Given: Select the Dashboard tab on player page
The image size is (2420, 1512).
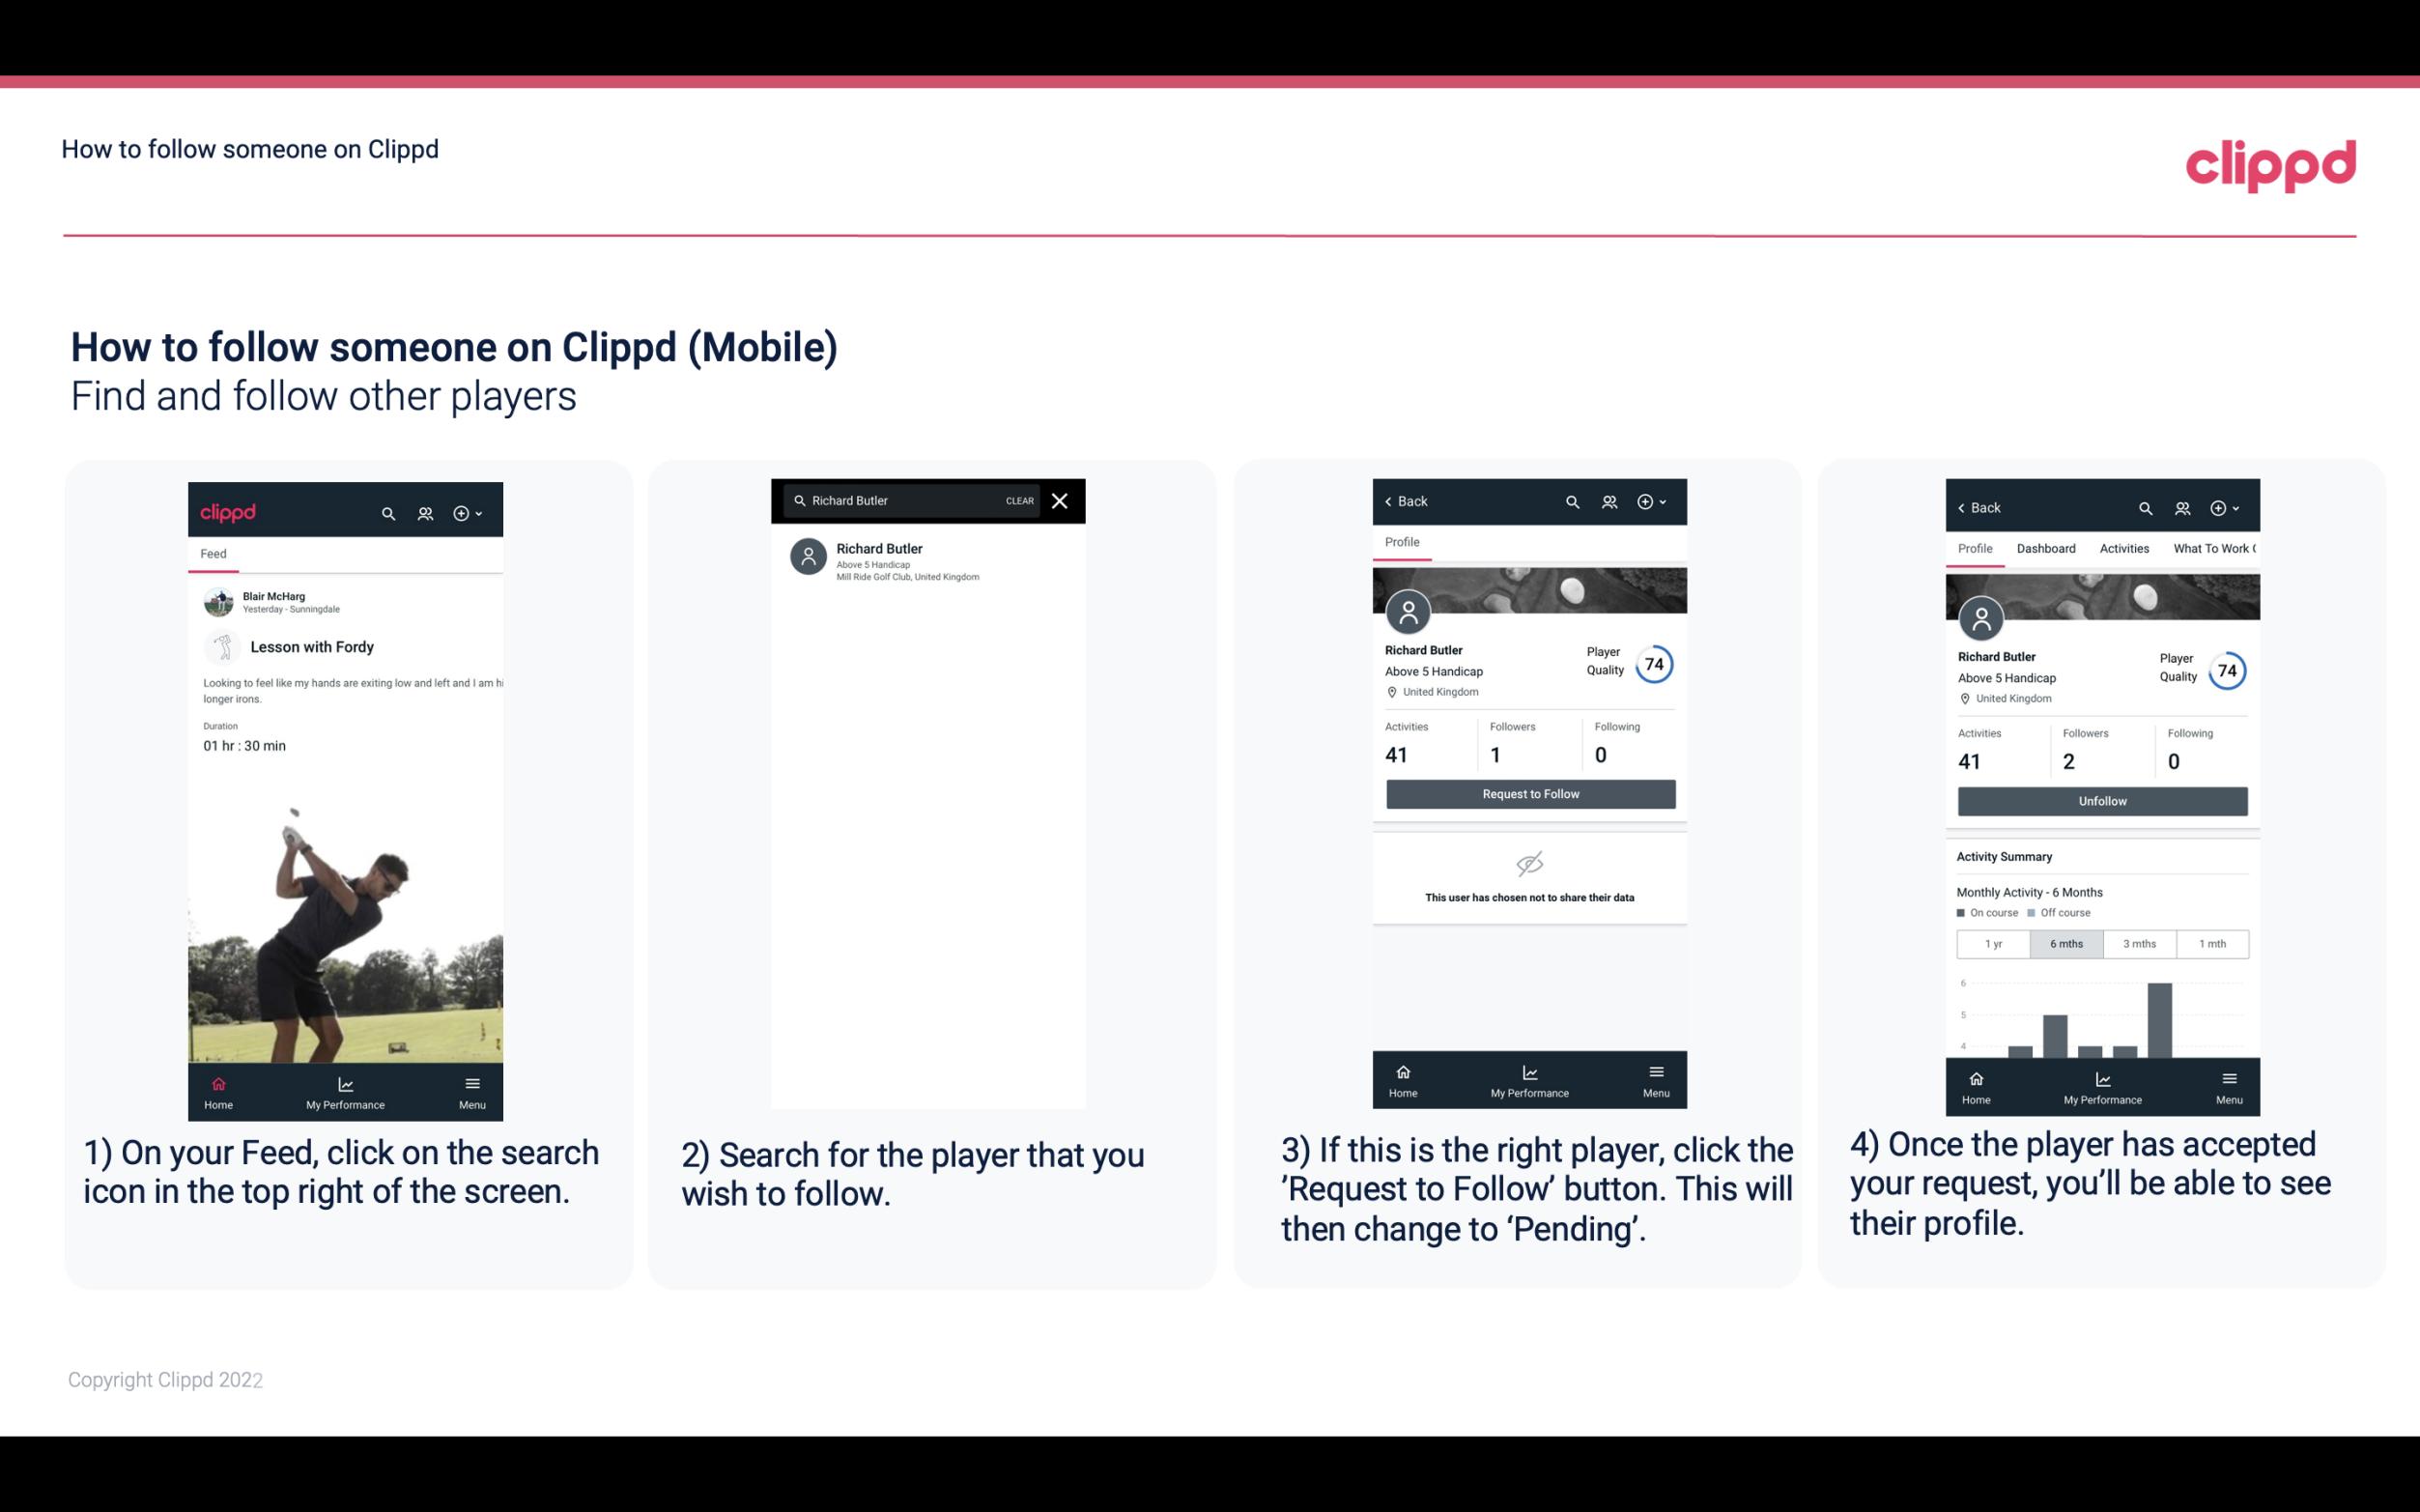Looking at the screenshot, I should coord(2046,549).
